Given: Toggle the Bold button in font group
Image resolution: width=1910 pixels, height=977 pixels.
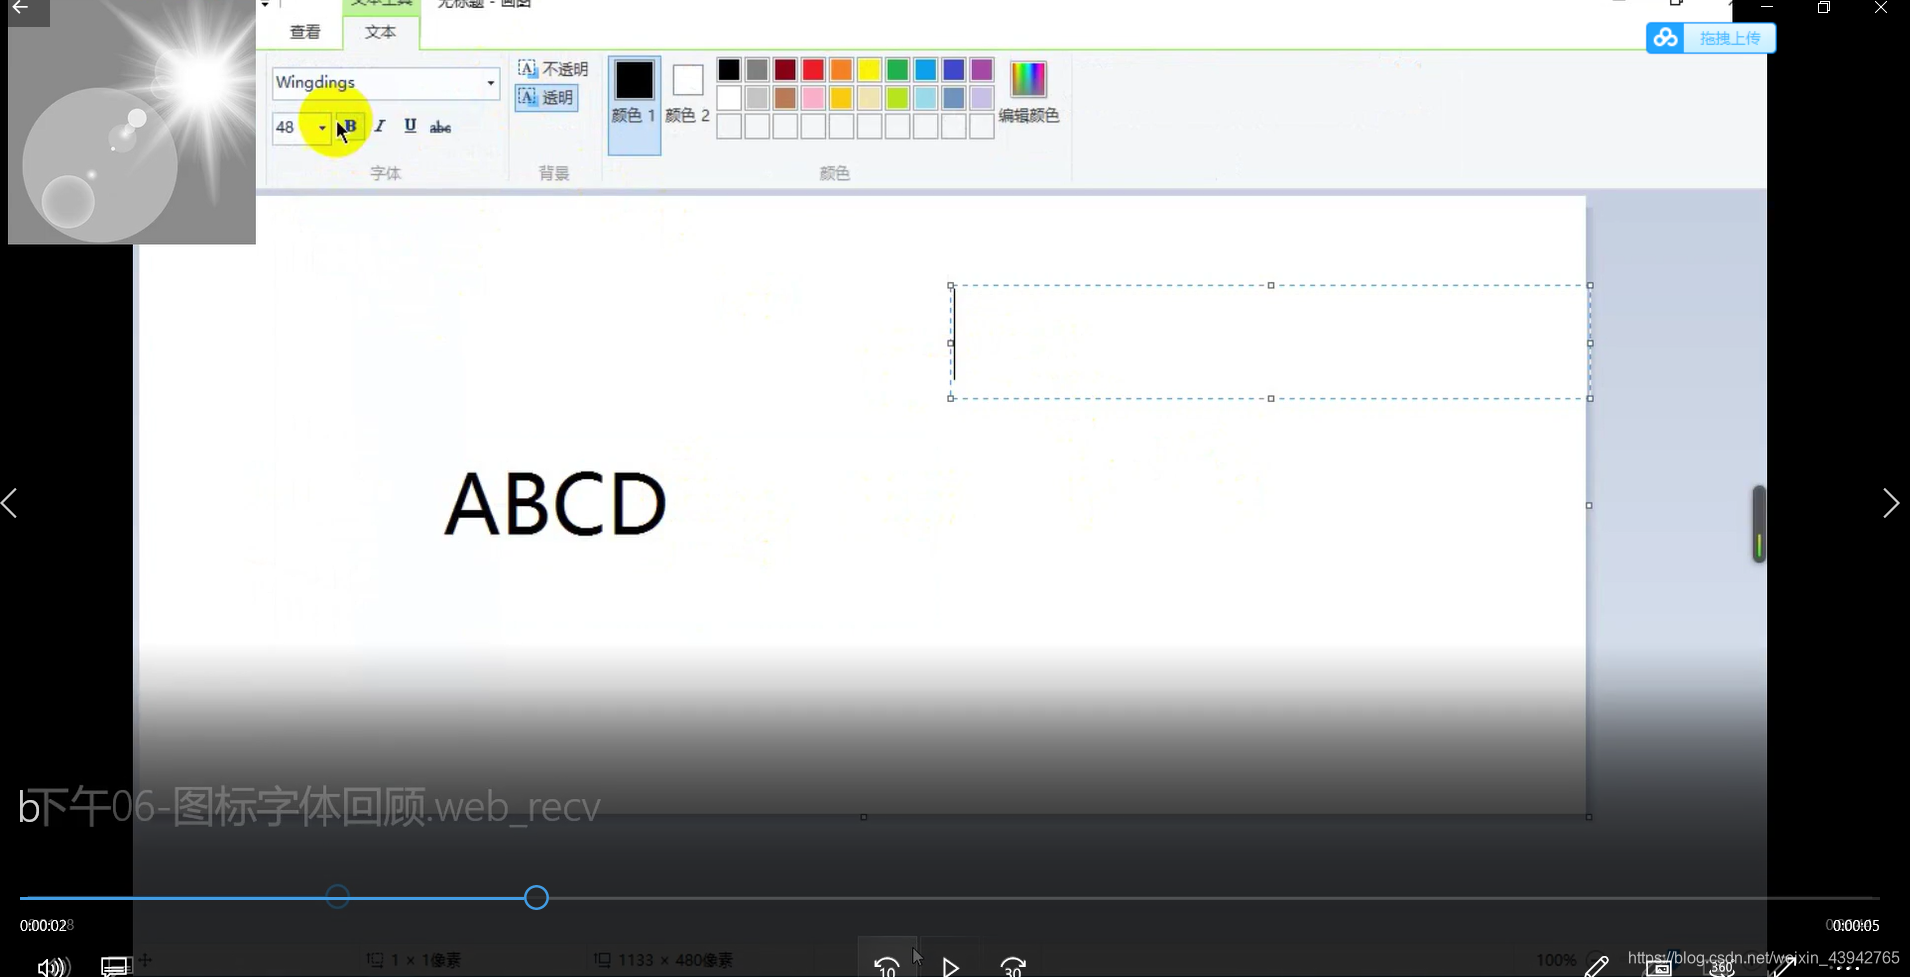Looking at the screenshot, I should (350, 126).
